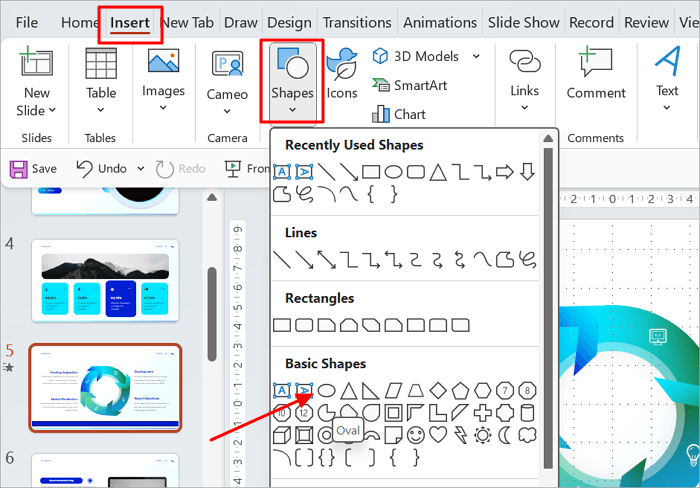Screen dimensions: 700x488
Task: Switch to the Design tab
Action: click(x=289, y=22)
